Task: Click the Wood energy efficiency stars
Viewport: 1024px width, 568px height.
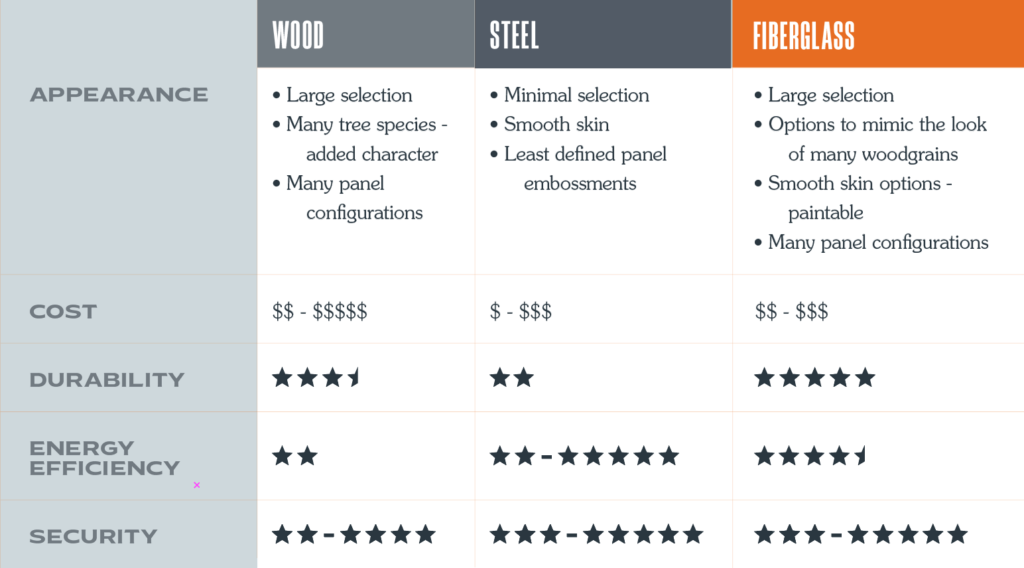Action: coord(295,457)
